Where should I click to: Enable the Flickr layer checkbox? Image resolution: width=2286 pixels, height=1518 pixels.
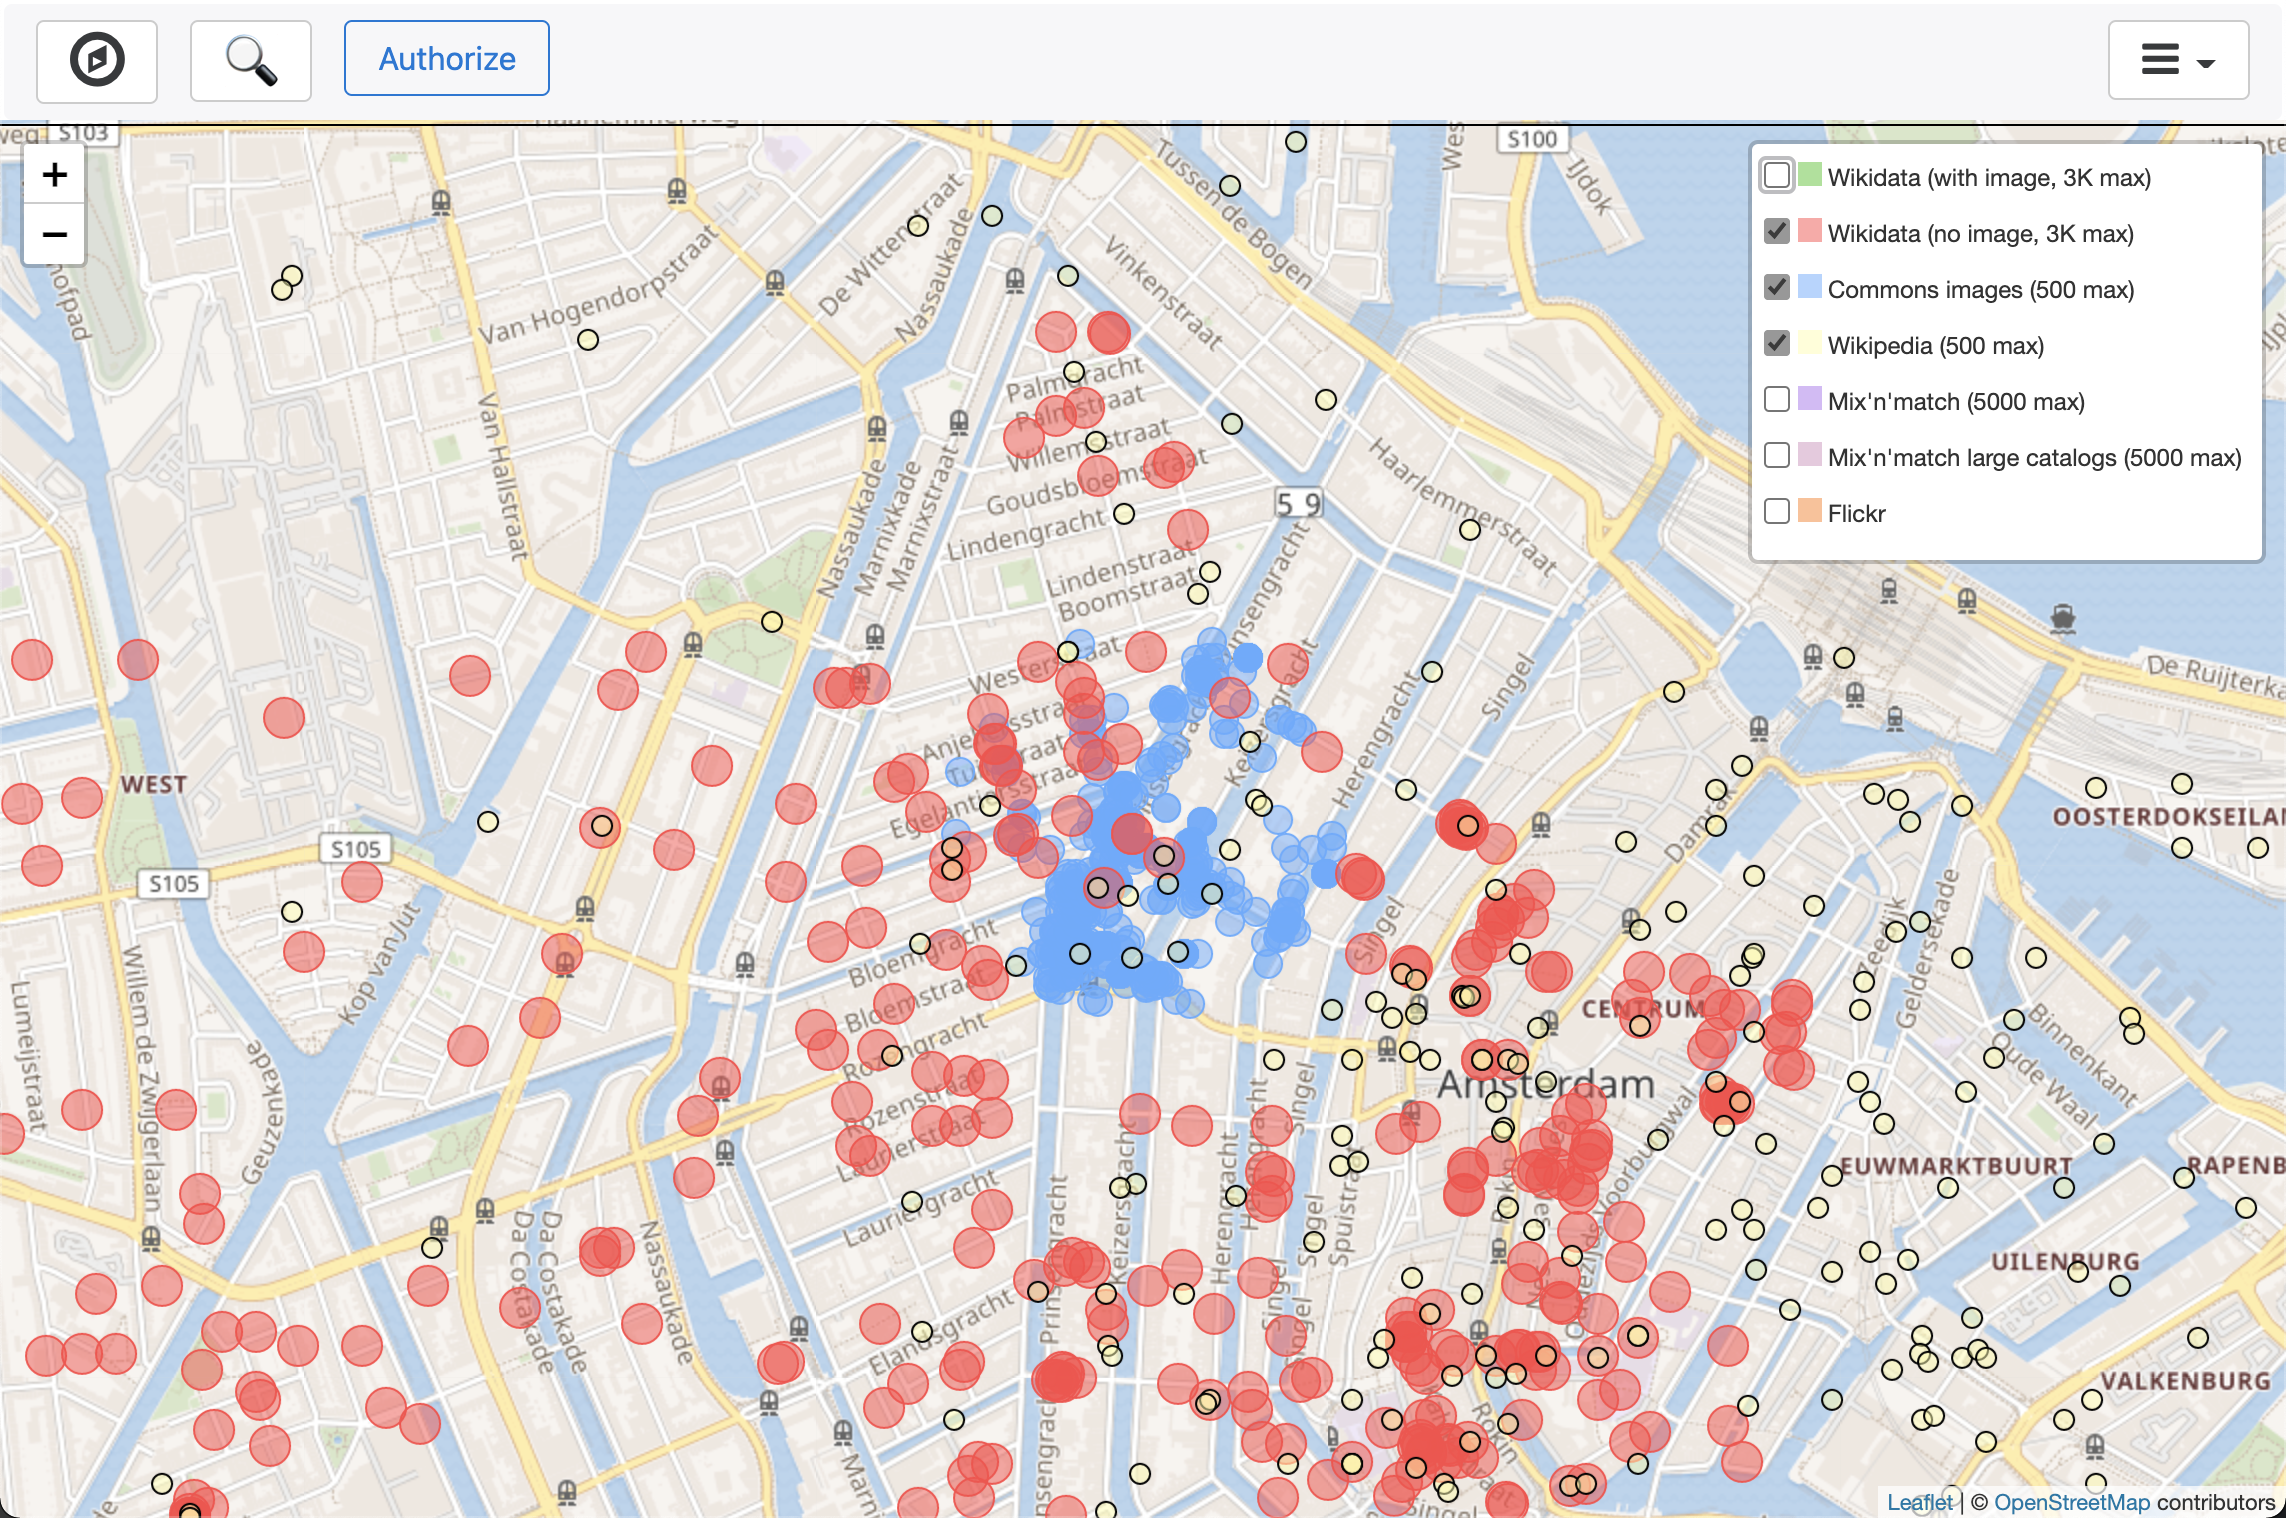pyautogui.click(x=1777, y=512)
